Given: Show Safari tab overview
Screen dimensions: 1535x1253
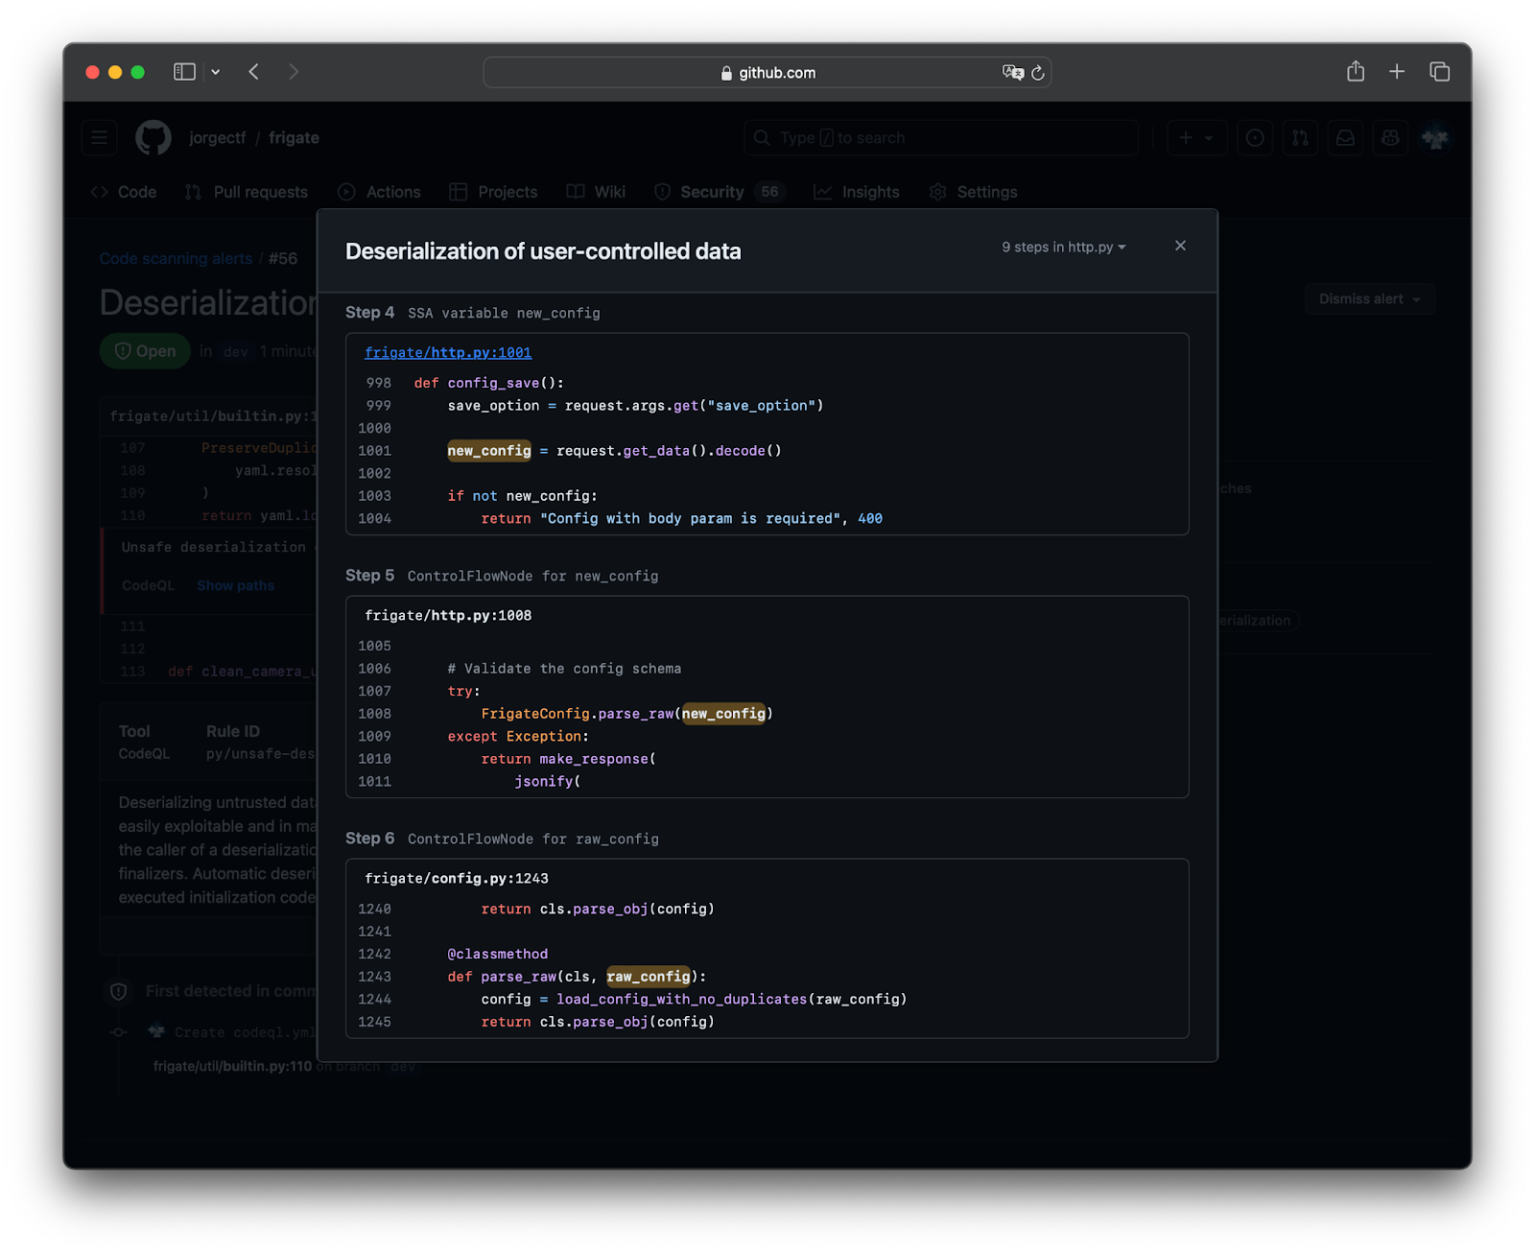Looking at the screenshot, I should (x=1440, y=71).
